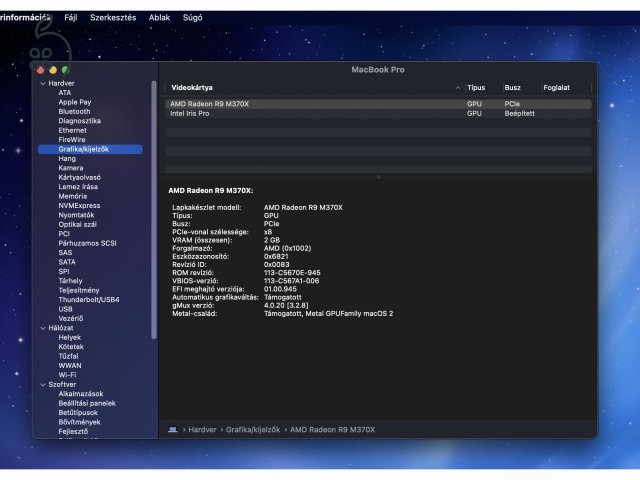
Task: Select Kamera in the sidebar
Action: point(71,168)
